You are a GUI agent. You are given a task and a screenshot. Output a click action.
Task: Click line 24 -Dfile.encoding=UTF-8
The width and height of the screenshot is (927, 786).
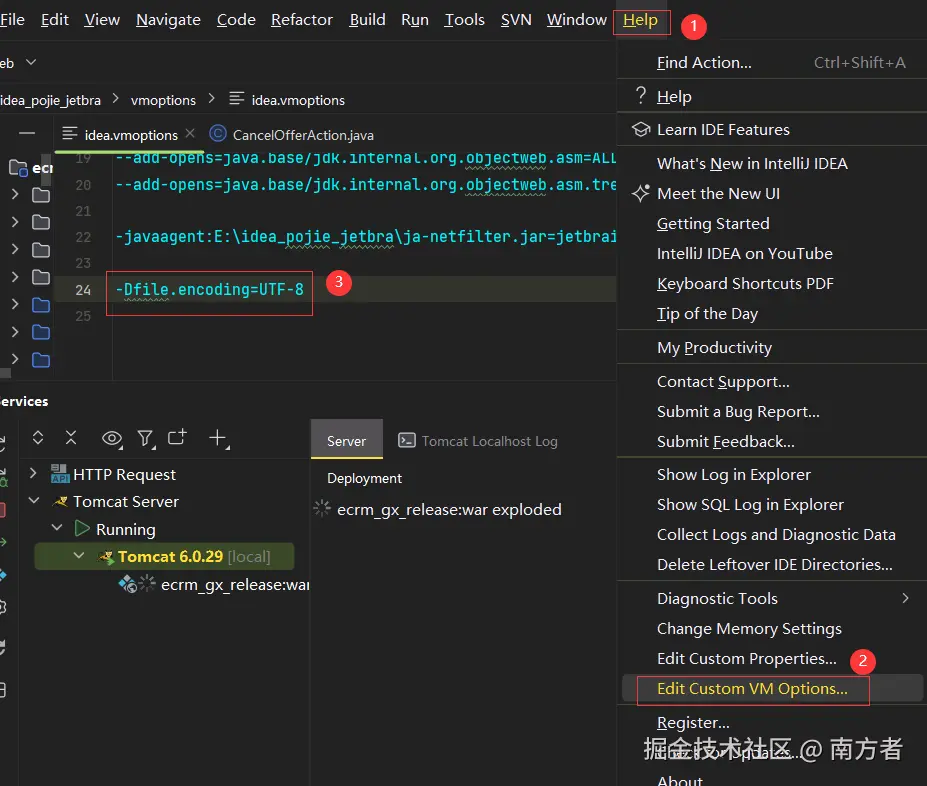pos(209,290)
